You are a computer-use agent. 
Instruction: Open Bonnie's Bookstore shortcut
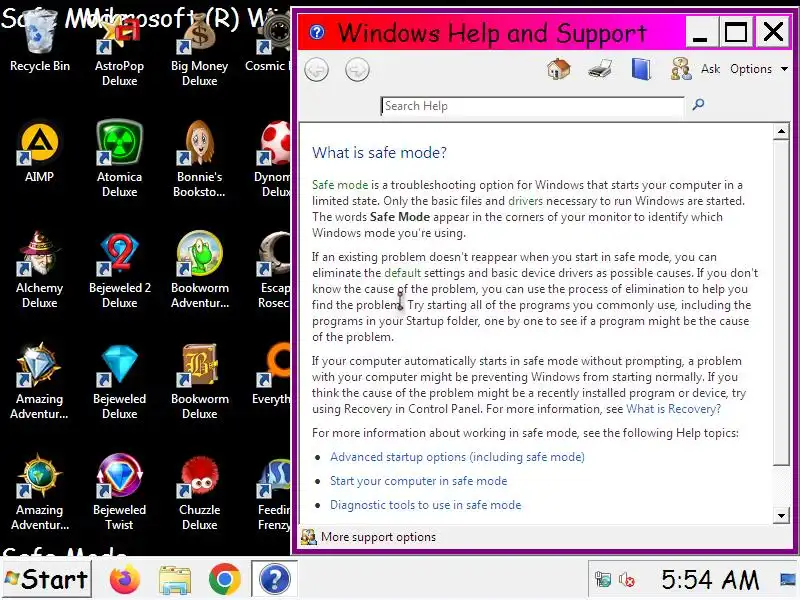coord(199,159)
